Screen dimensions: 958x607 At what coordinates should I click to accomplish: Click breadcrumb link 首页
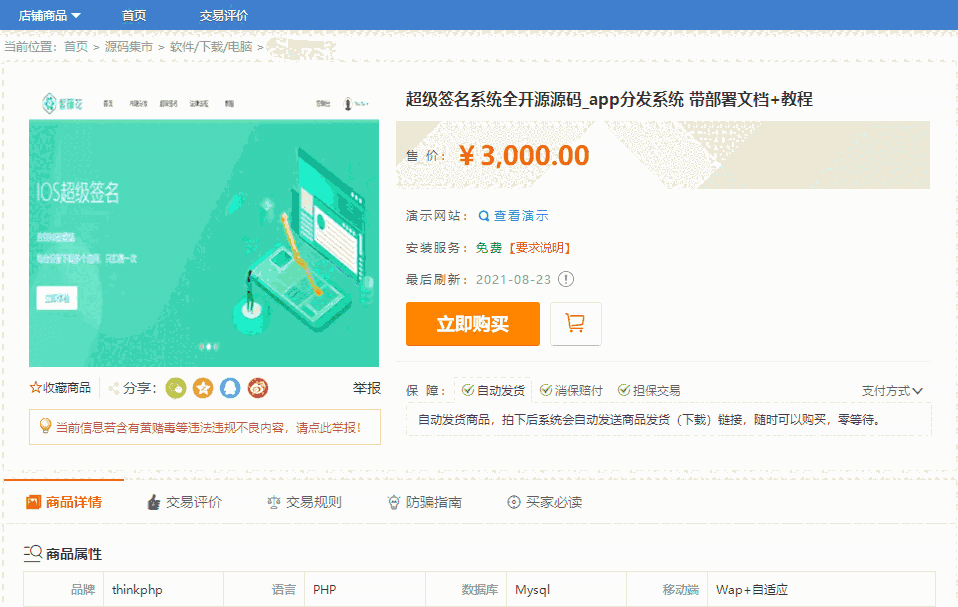point(76,47)
